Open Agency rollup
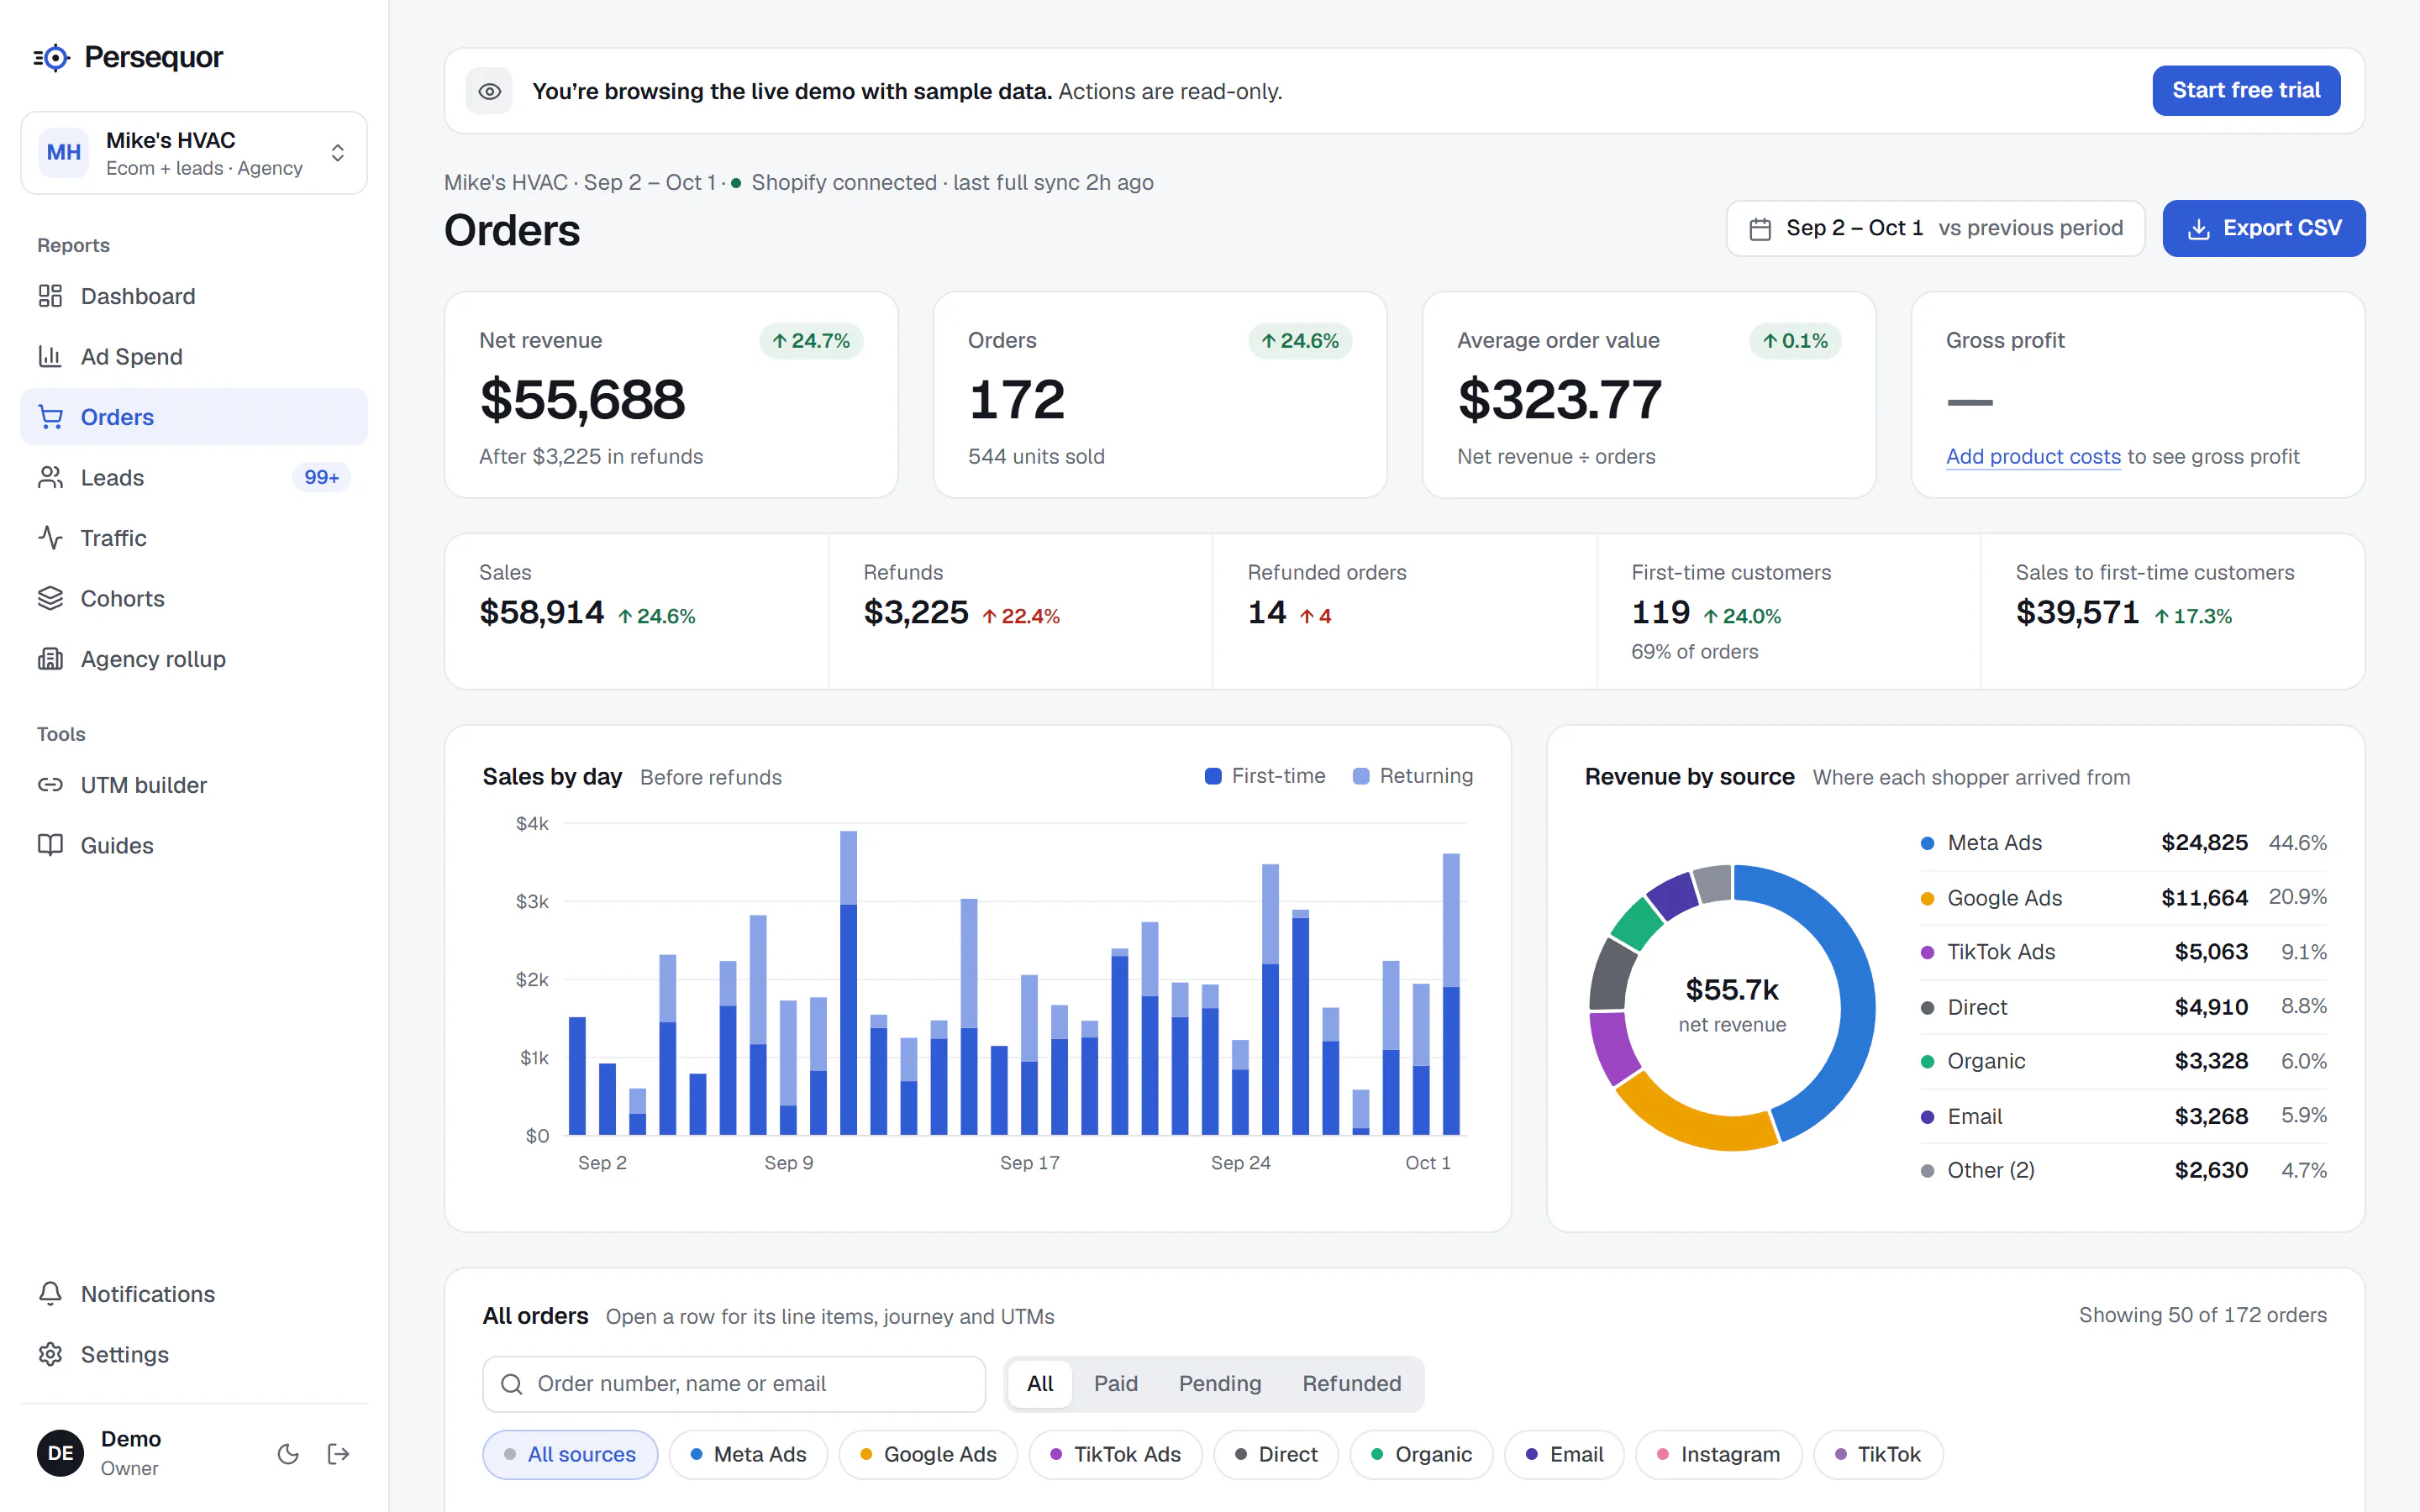Screen dimensions: 2420x1512 pos(194,659)
